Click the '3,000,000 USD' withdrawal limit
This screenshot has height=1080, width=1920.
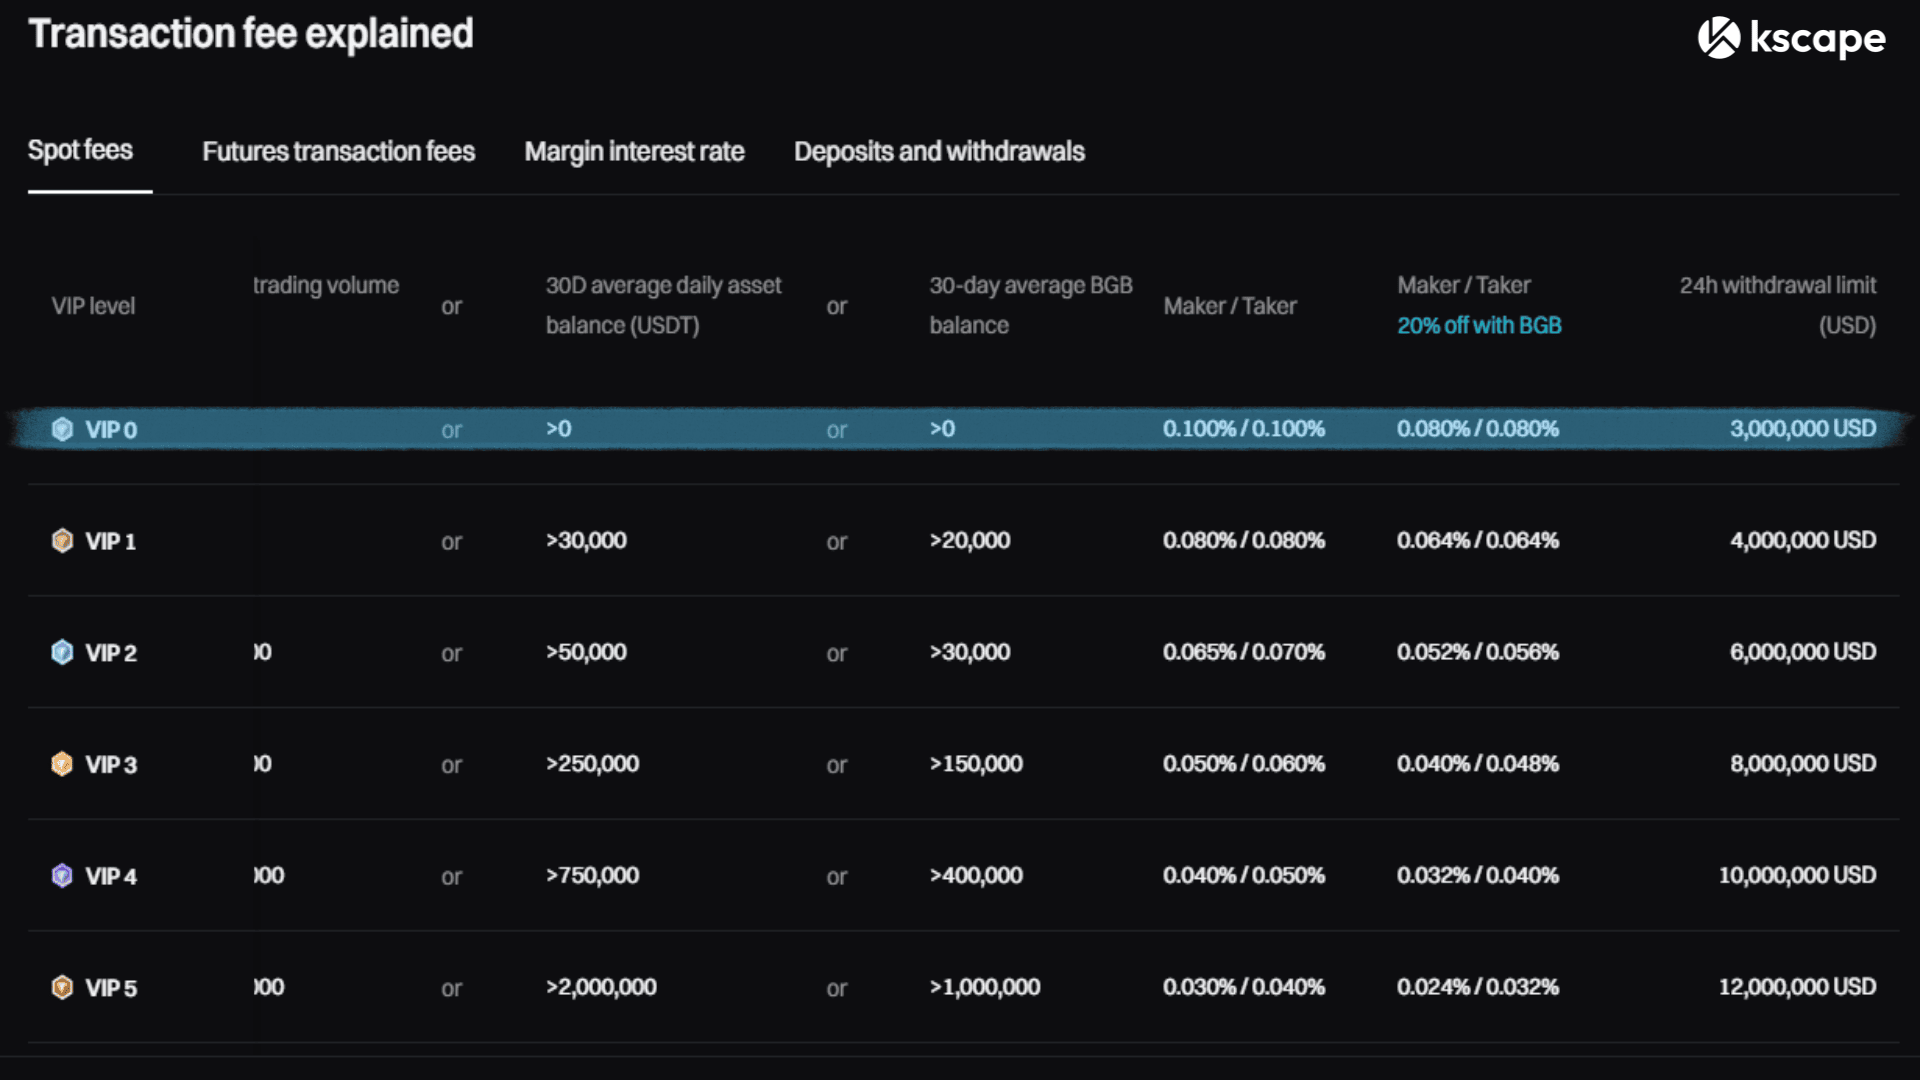[1803, 428]
